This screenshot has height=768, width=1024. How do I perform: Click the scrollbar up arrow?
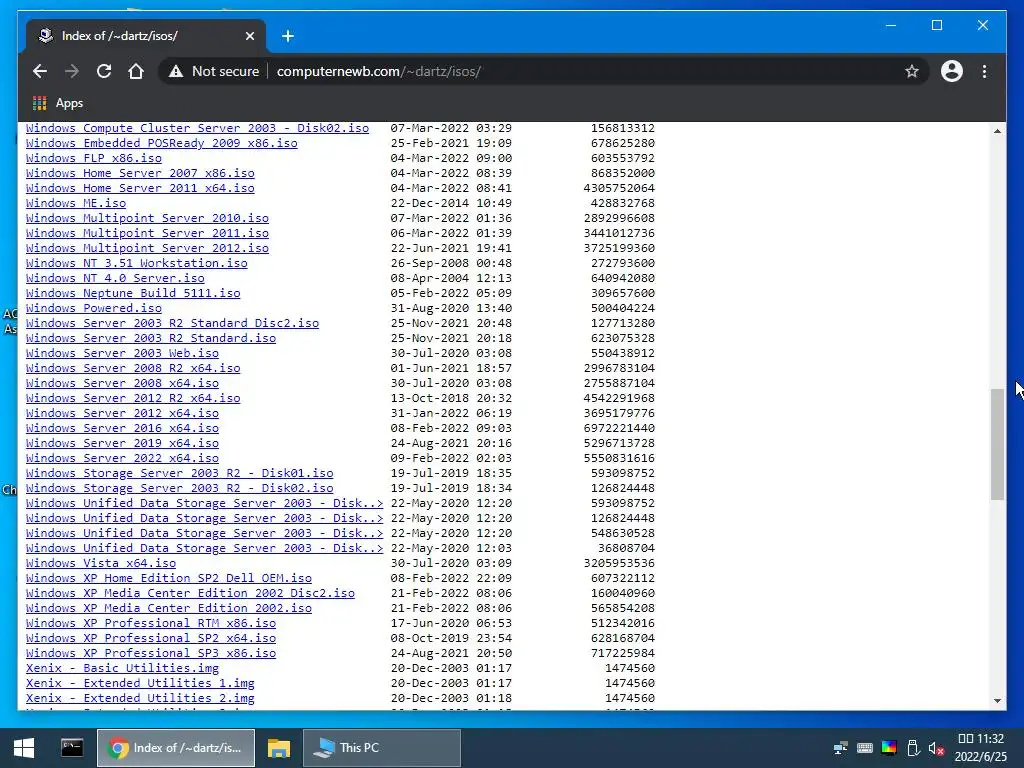(997, 131)
